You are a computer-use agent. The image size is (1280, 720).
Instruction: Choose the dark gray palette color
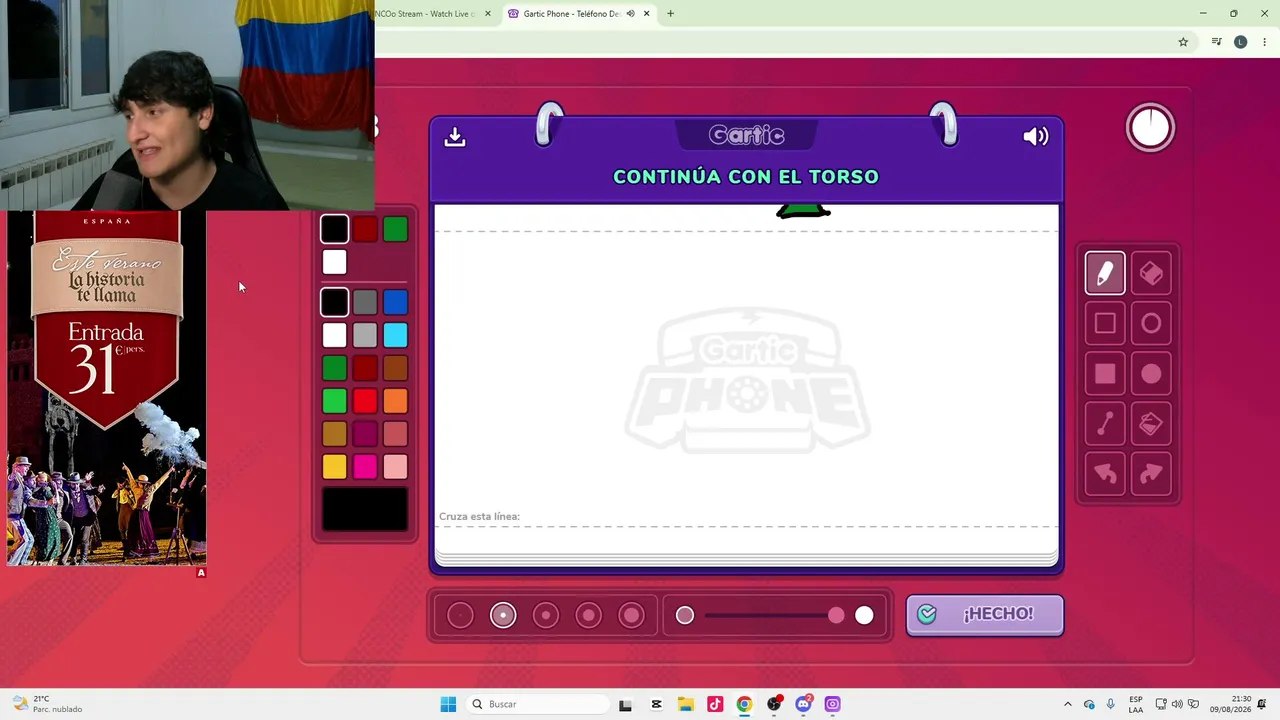click(x=365, y=302)
